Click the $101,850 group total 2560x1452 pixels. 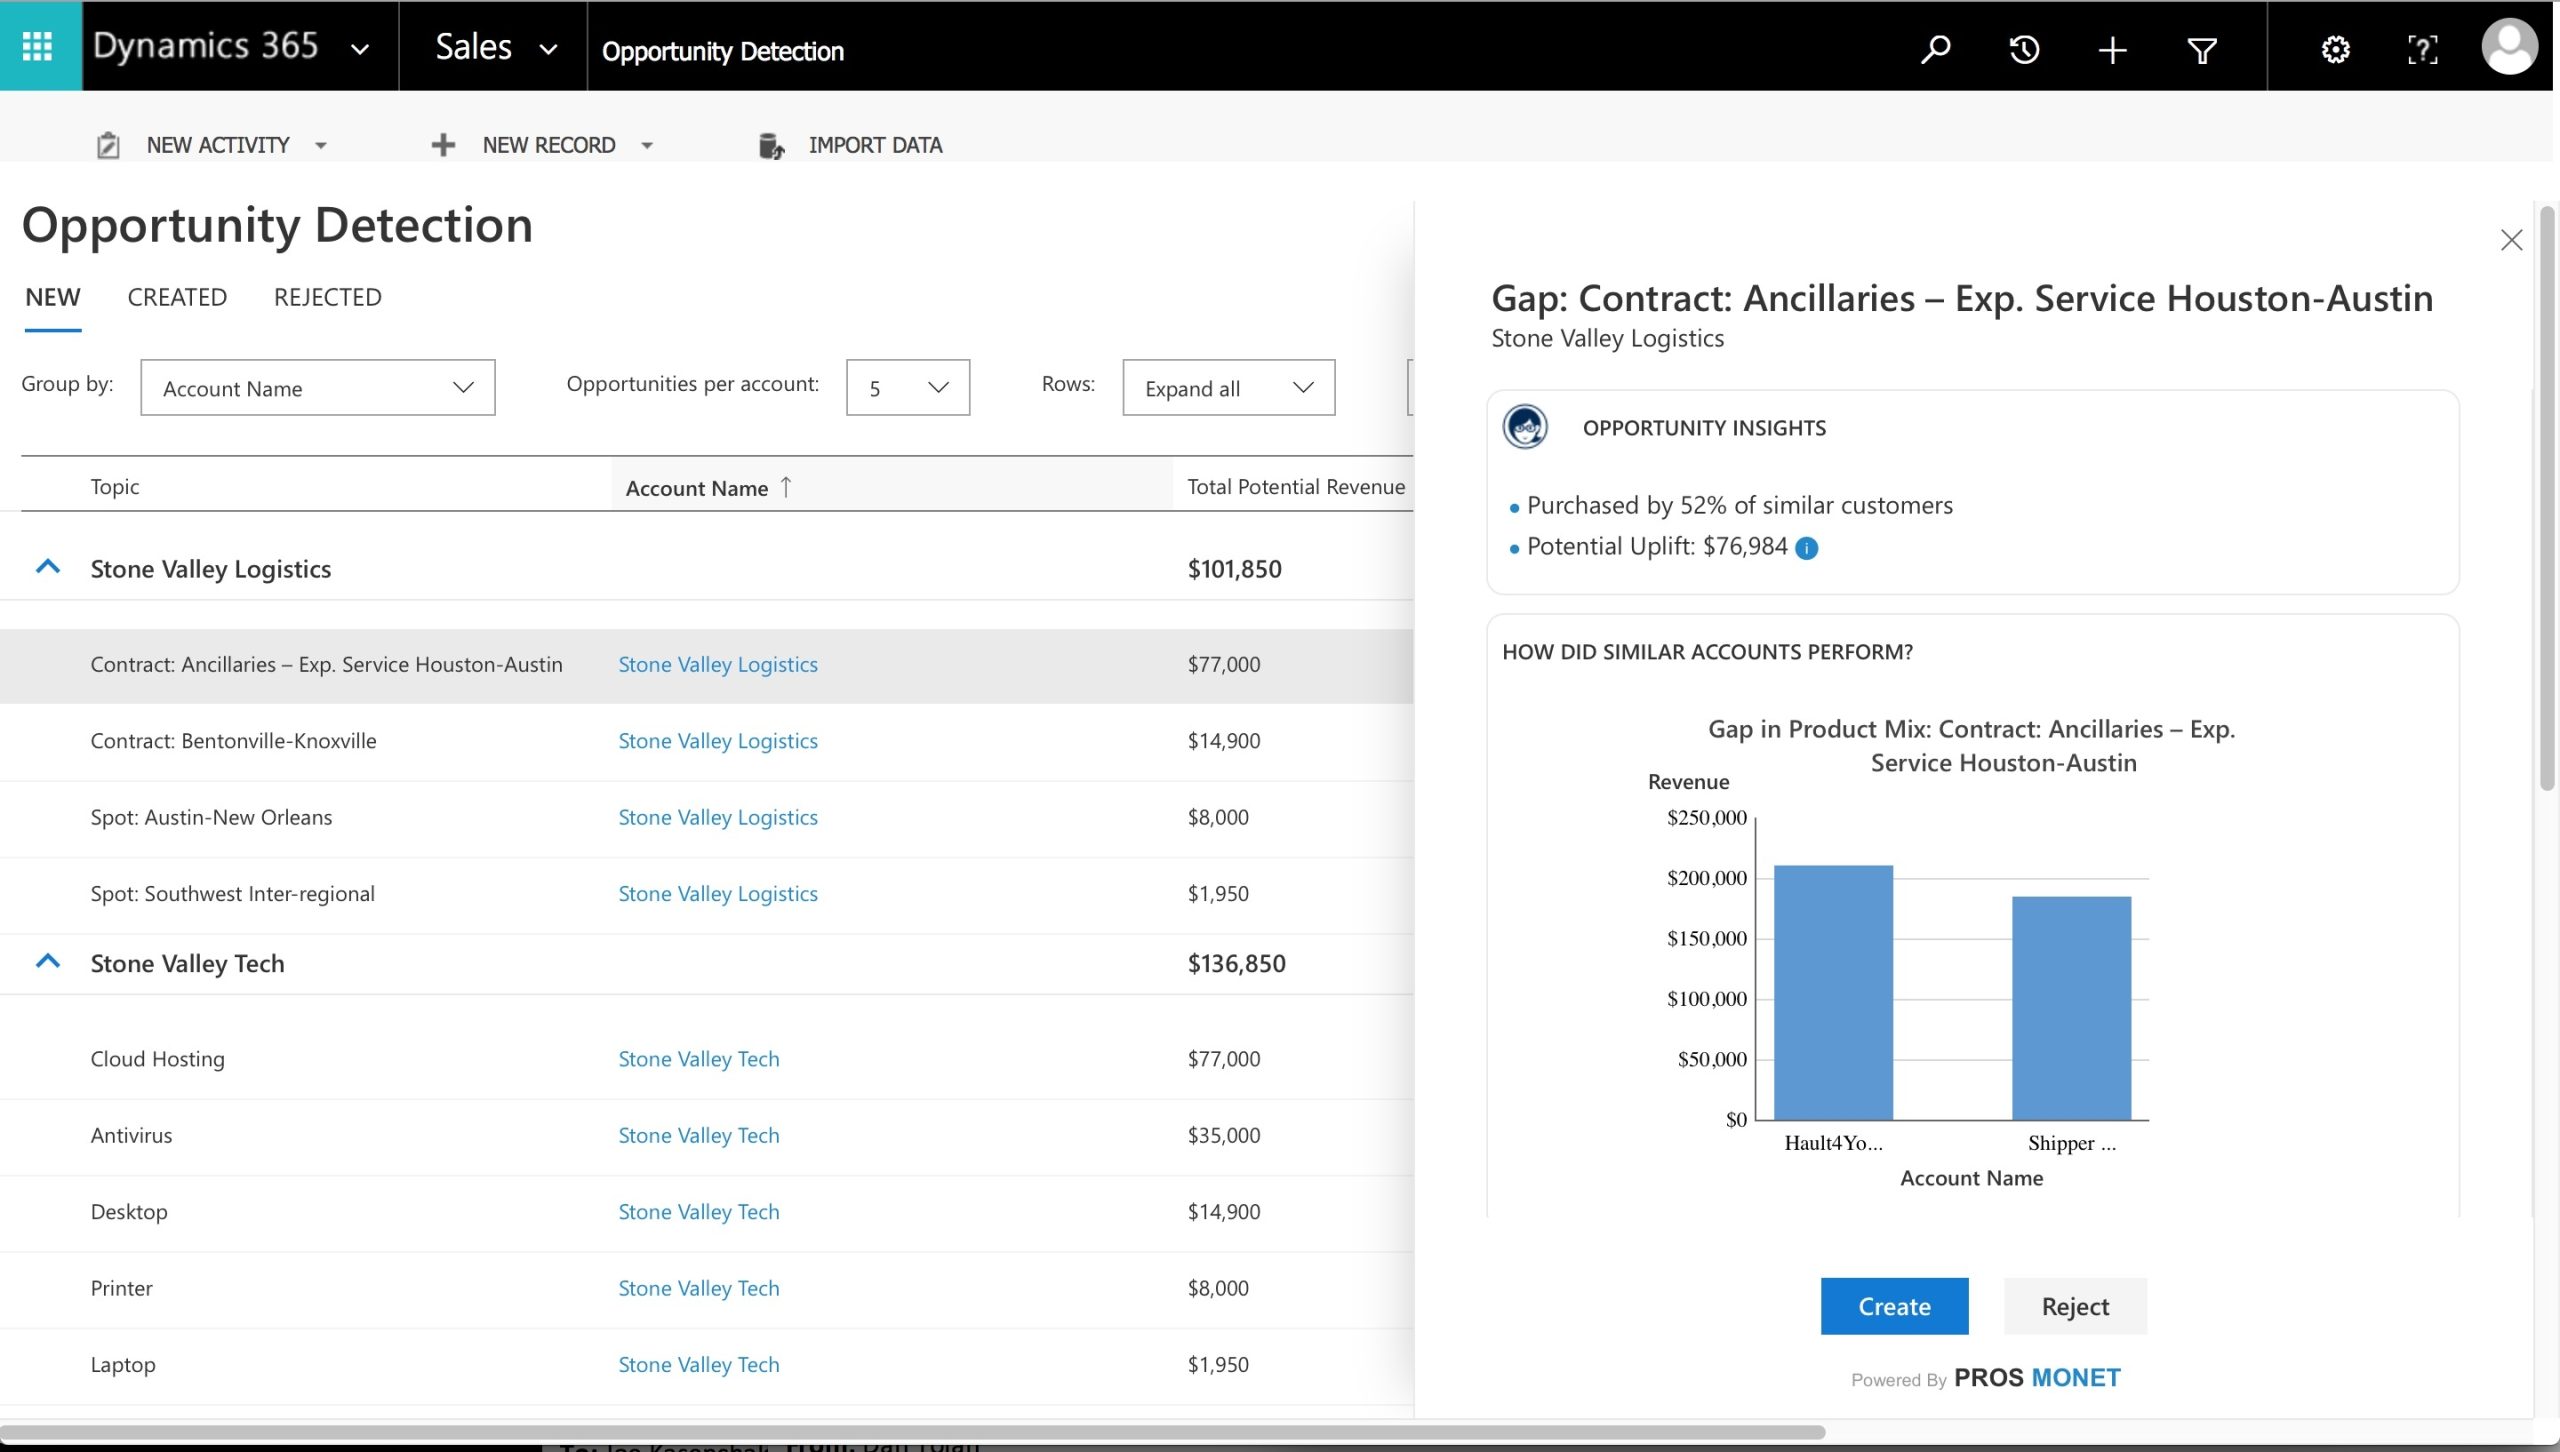(x=1234, y=569)
